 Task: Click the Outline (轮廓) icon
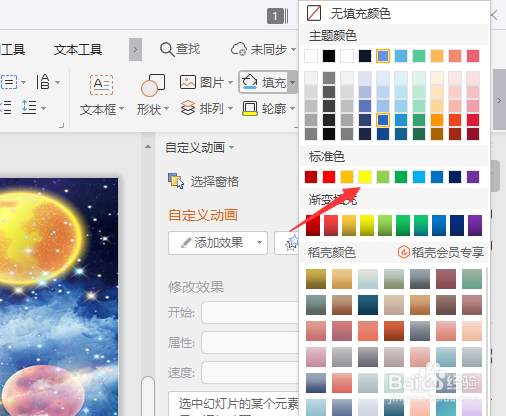[250, 108]
